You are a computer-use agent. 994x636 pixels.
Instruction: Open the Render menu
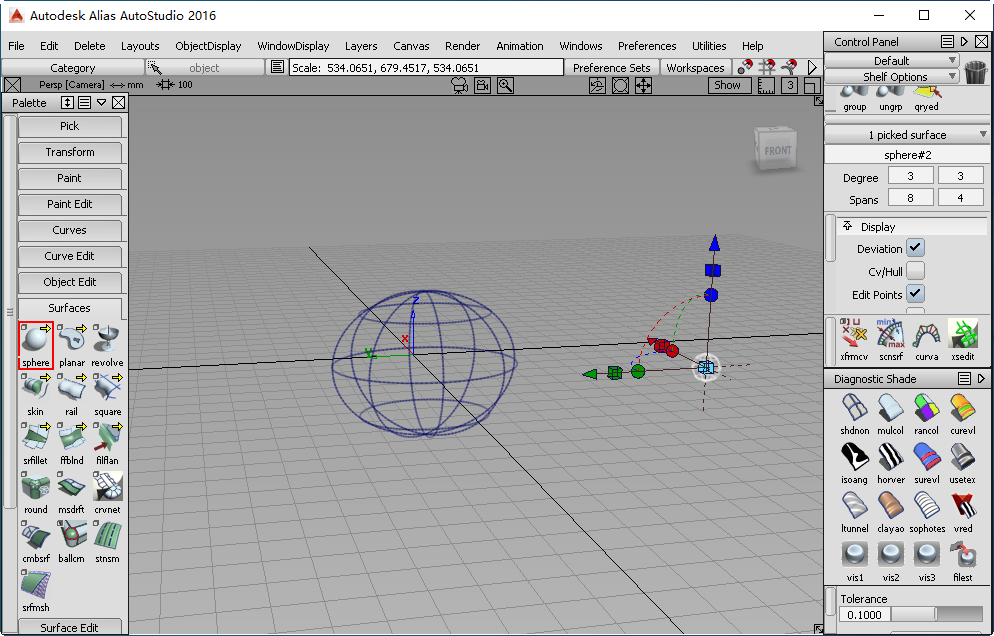[x=462, y=46]
